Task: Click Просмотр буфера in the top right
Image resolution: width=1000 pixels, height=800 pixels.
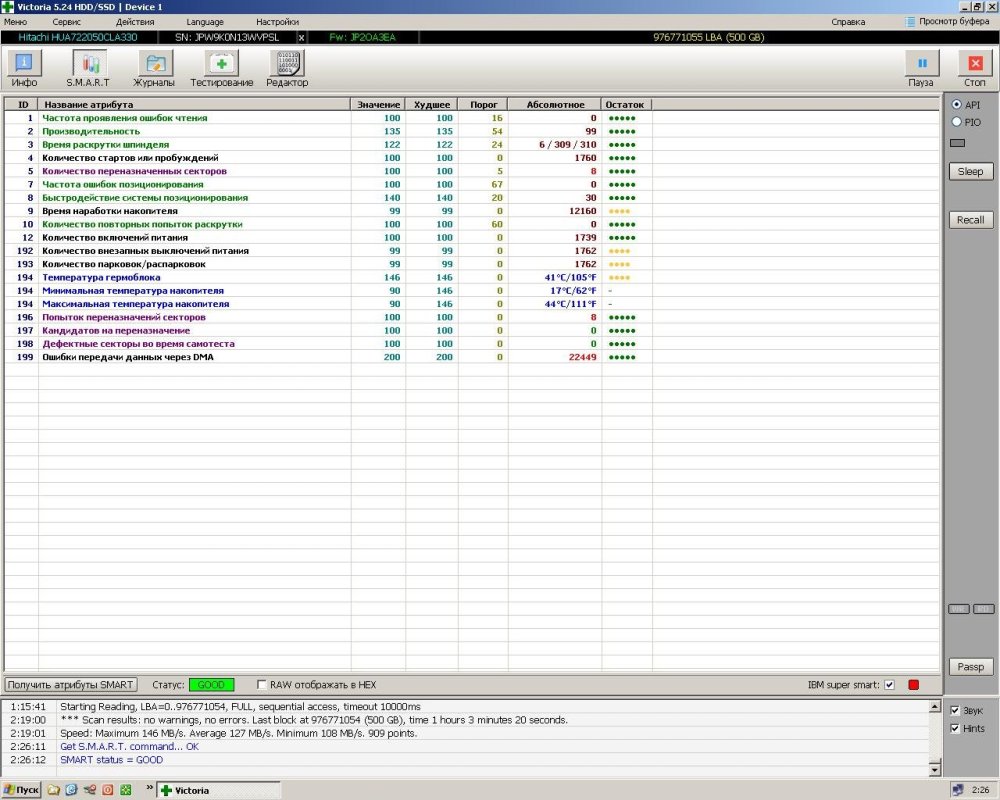Action: click(x=951, y=21)
